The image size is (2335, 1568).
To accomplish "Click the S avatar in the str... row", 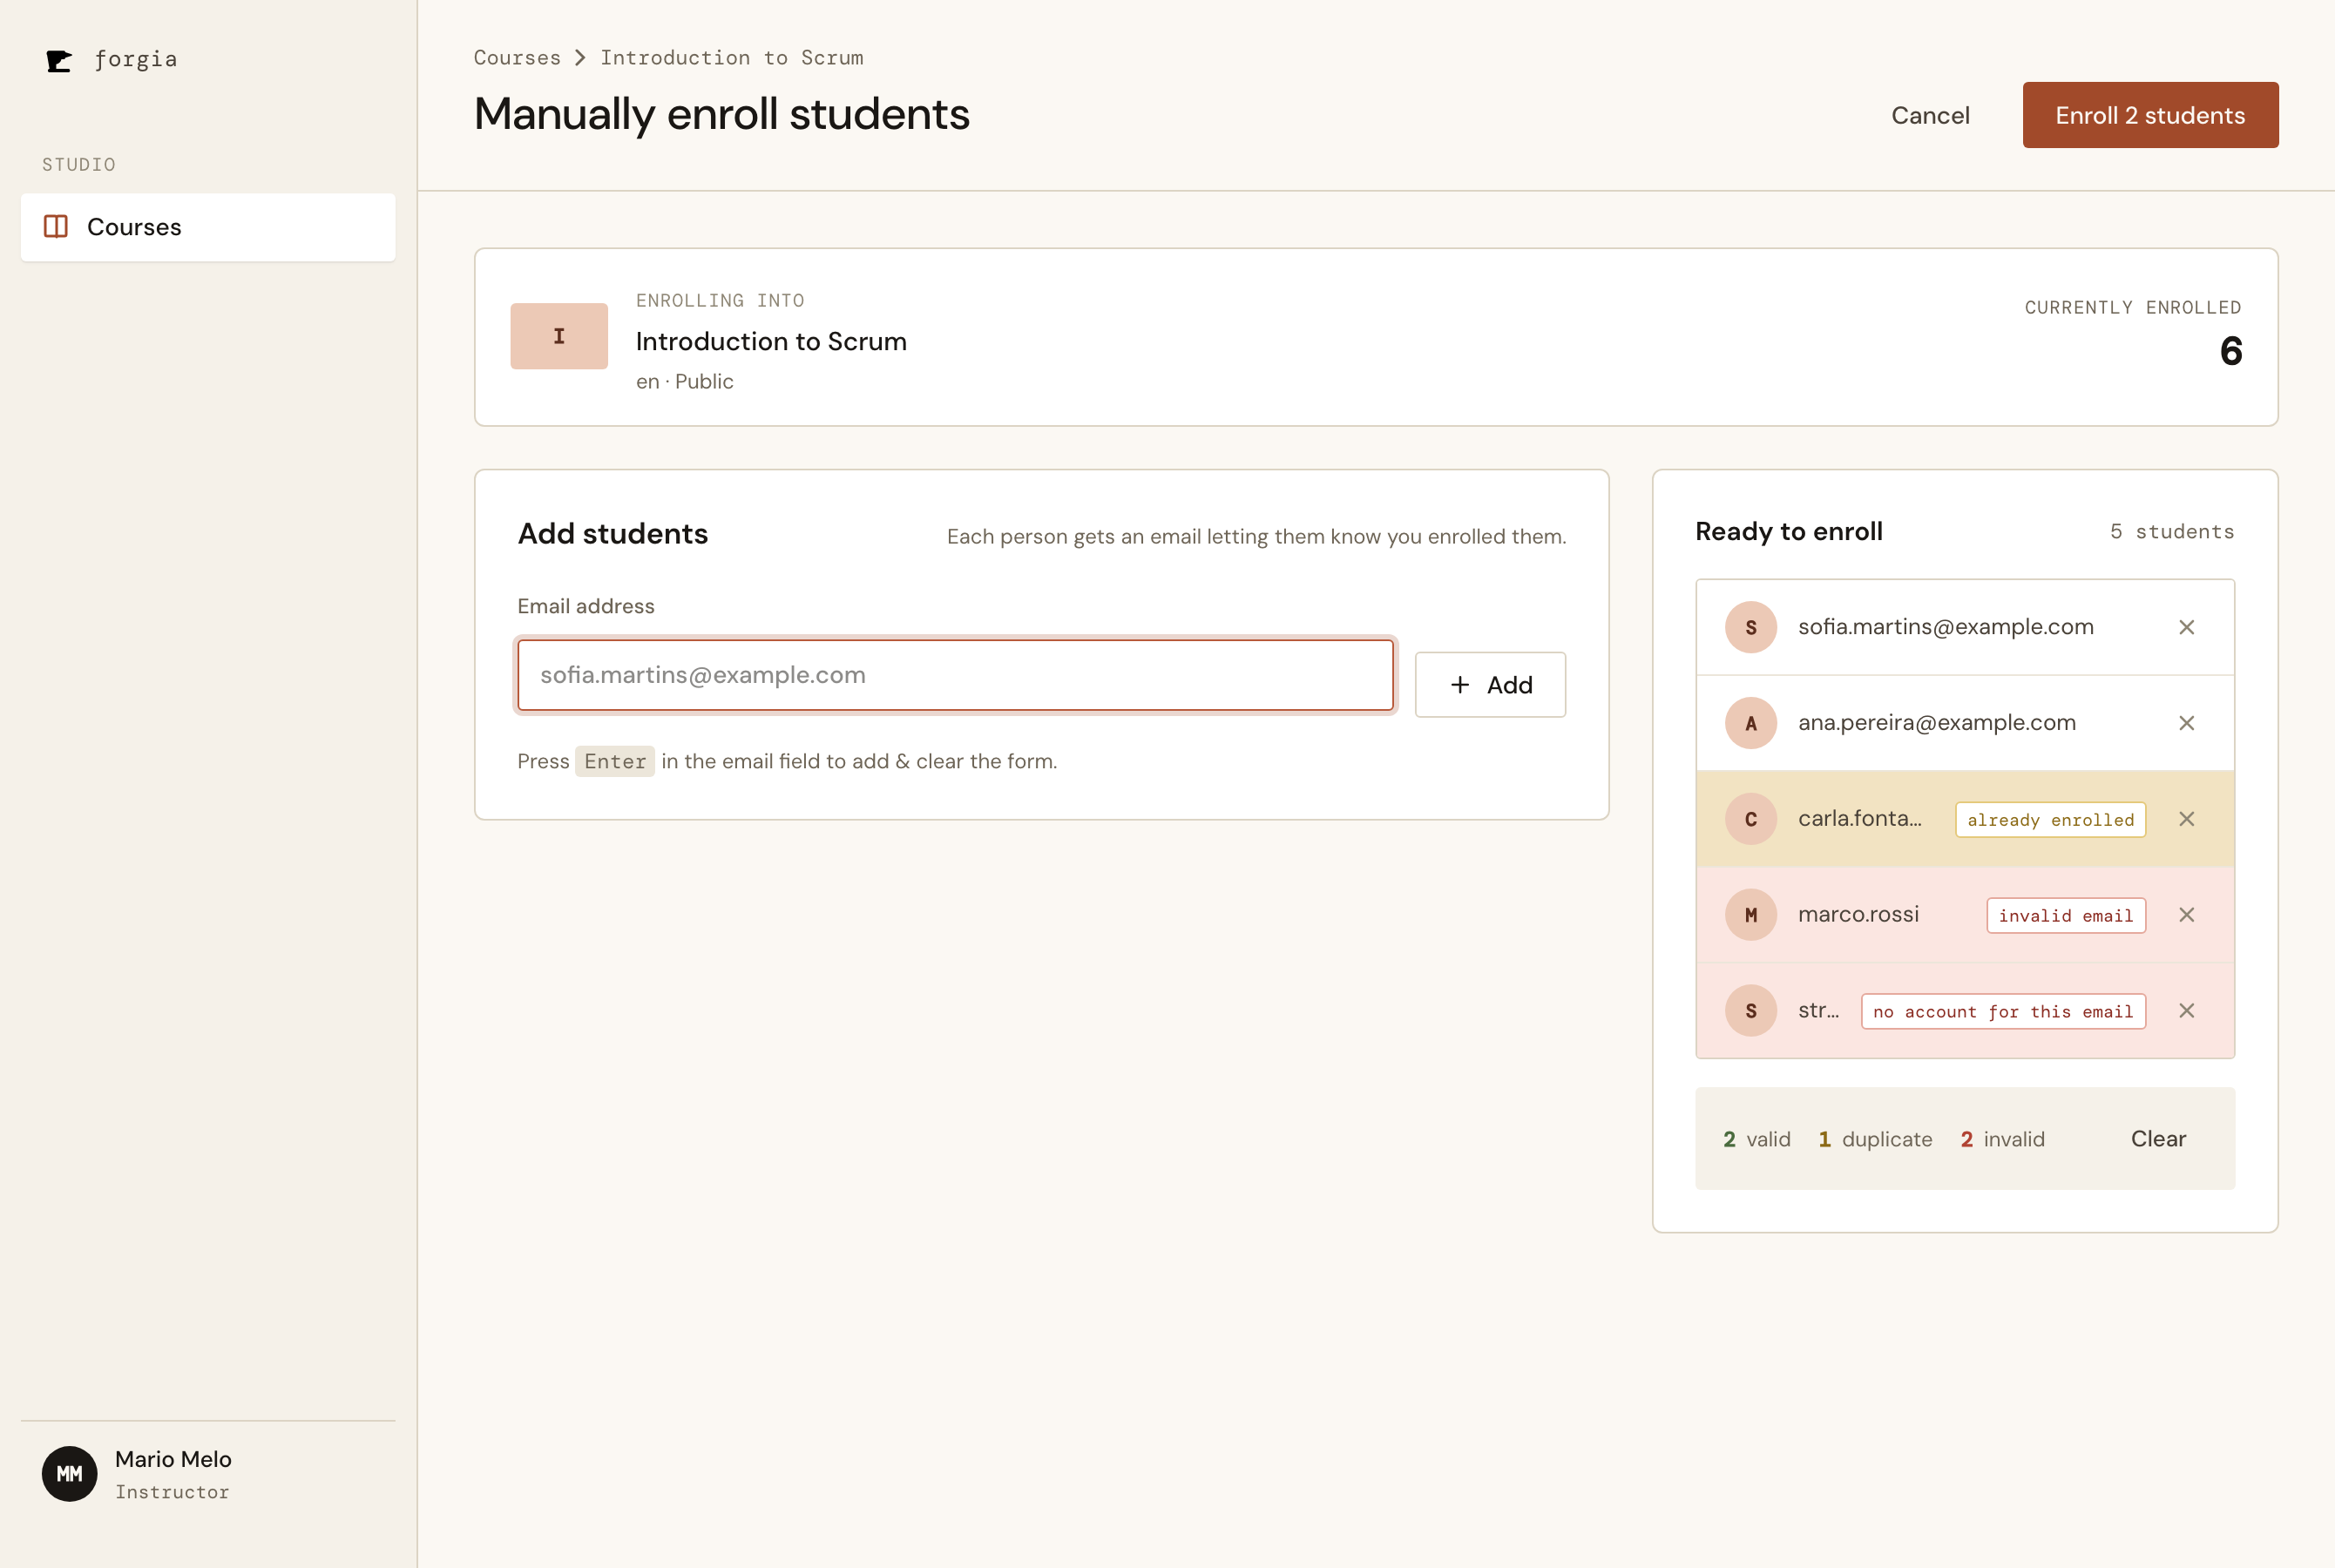I will 1751,1011.
